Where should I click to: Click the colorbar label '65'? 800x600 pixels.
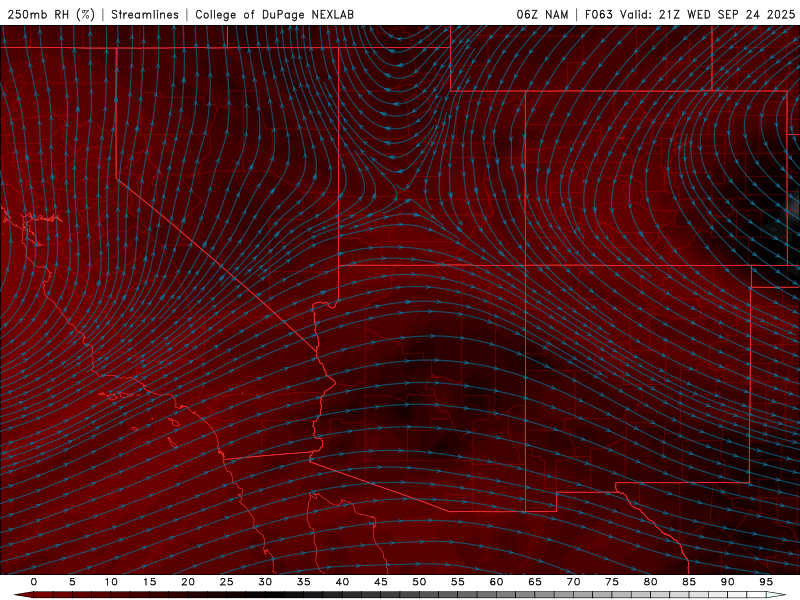535,582
